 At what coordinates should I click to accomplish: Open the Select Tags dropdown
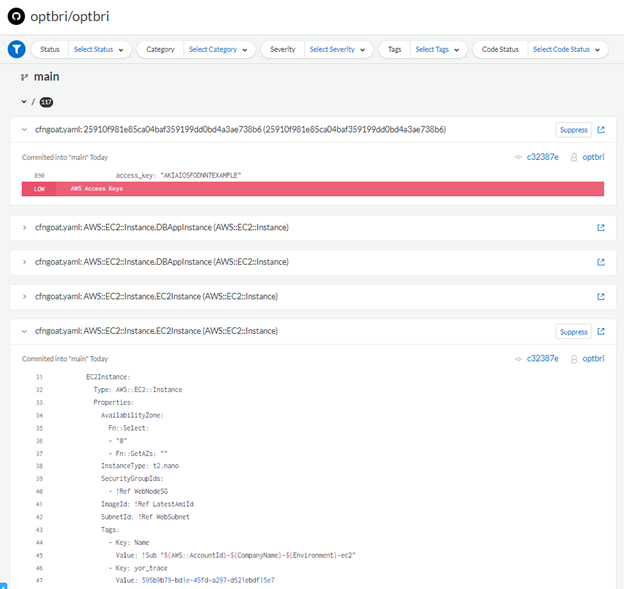point(437,49)
